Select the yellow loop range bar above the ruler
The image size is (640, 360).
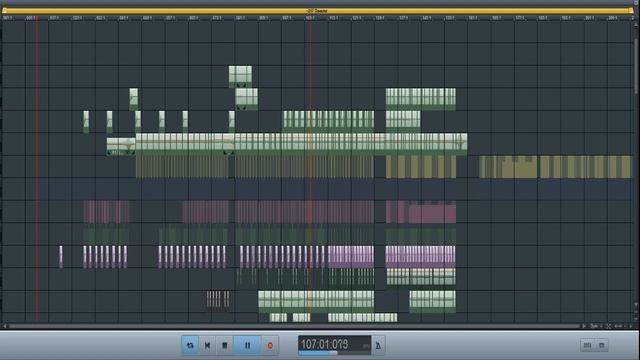click(317, 11)
